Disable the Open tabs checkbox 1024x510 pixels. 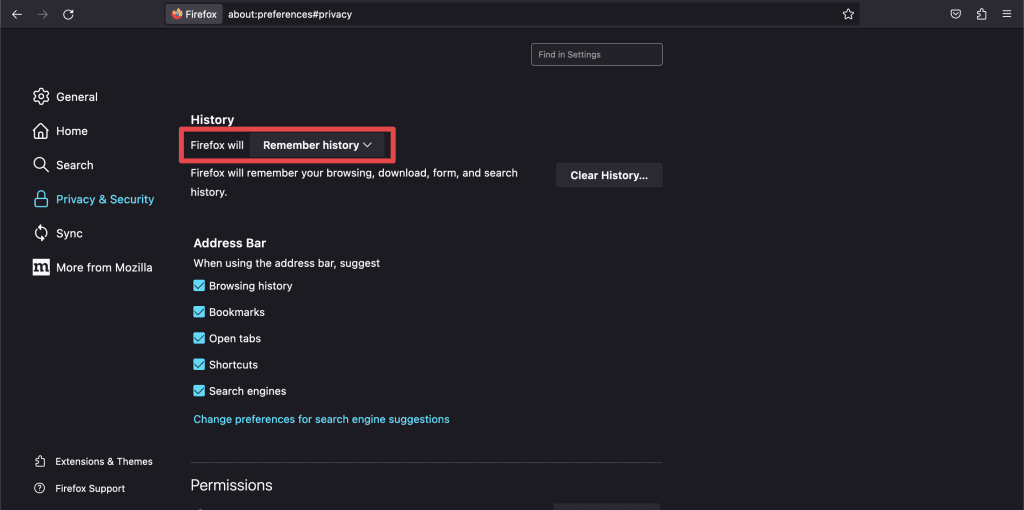click(x=199, y=338)
